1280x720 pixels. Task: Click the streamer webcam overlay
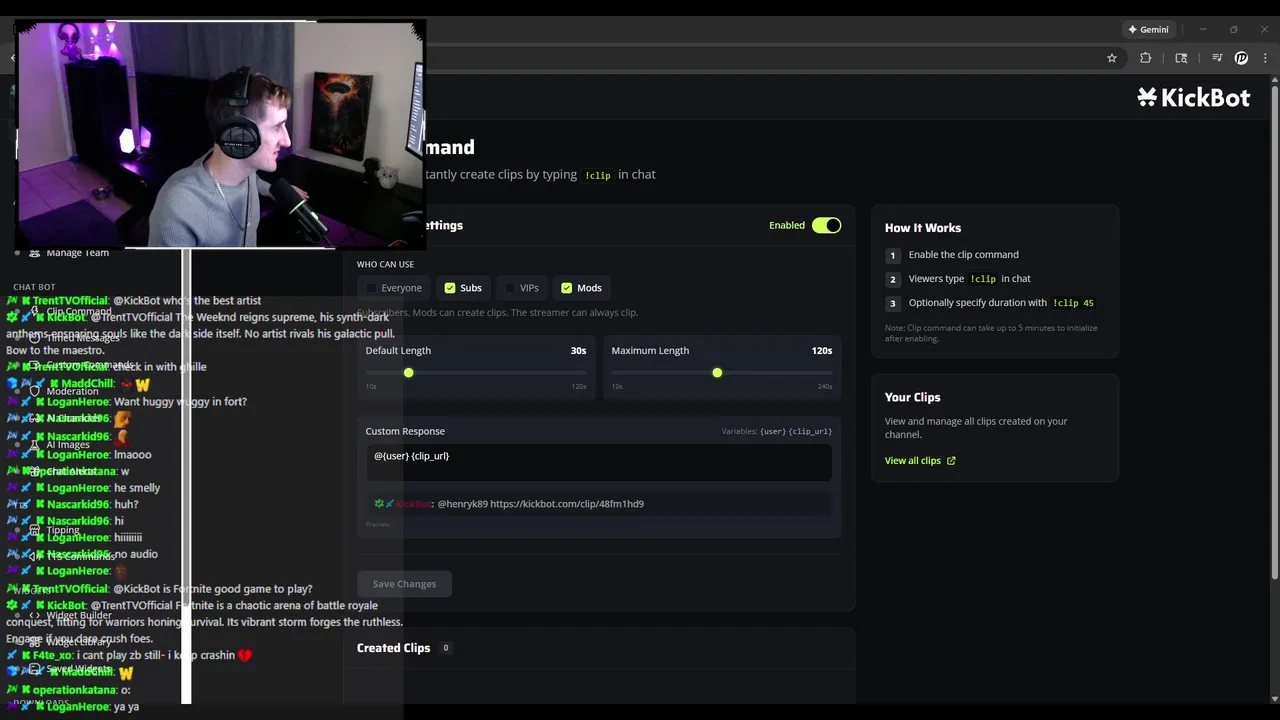[x=221, y=134]
